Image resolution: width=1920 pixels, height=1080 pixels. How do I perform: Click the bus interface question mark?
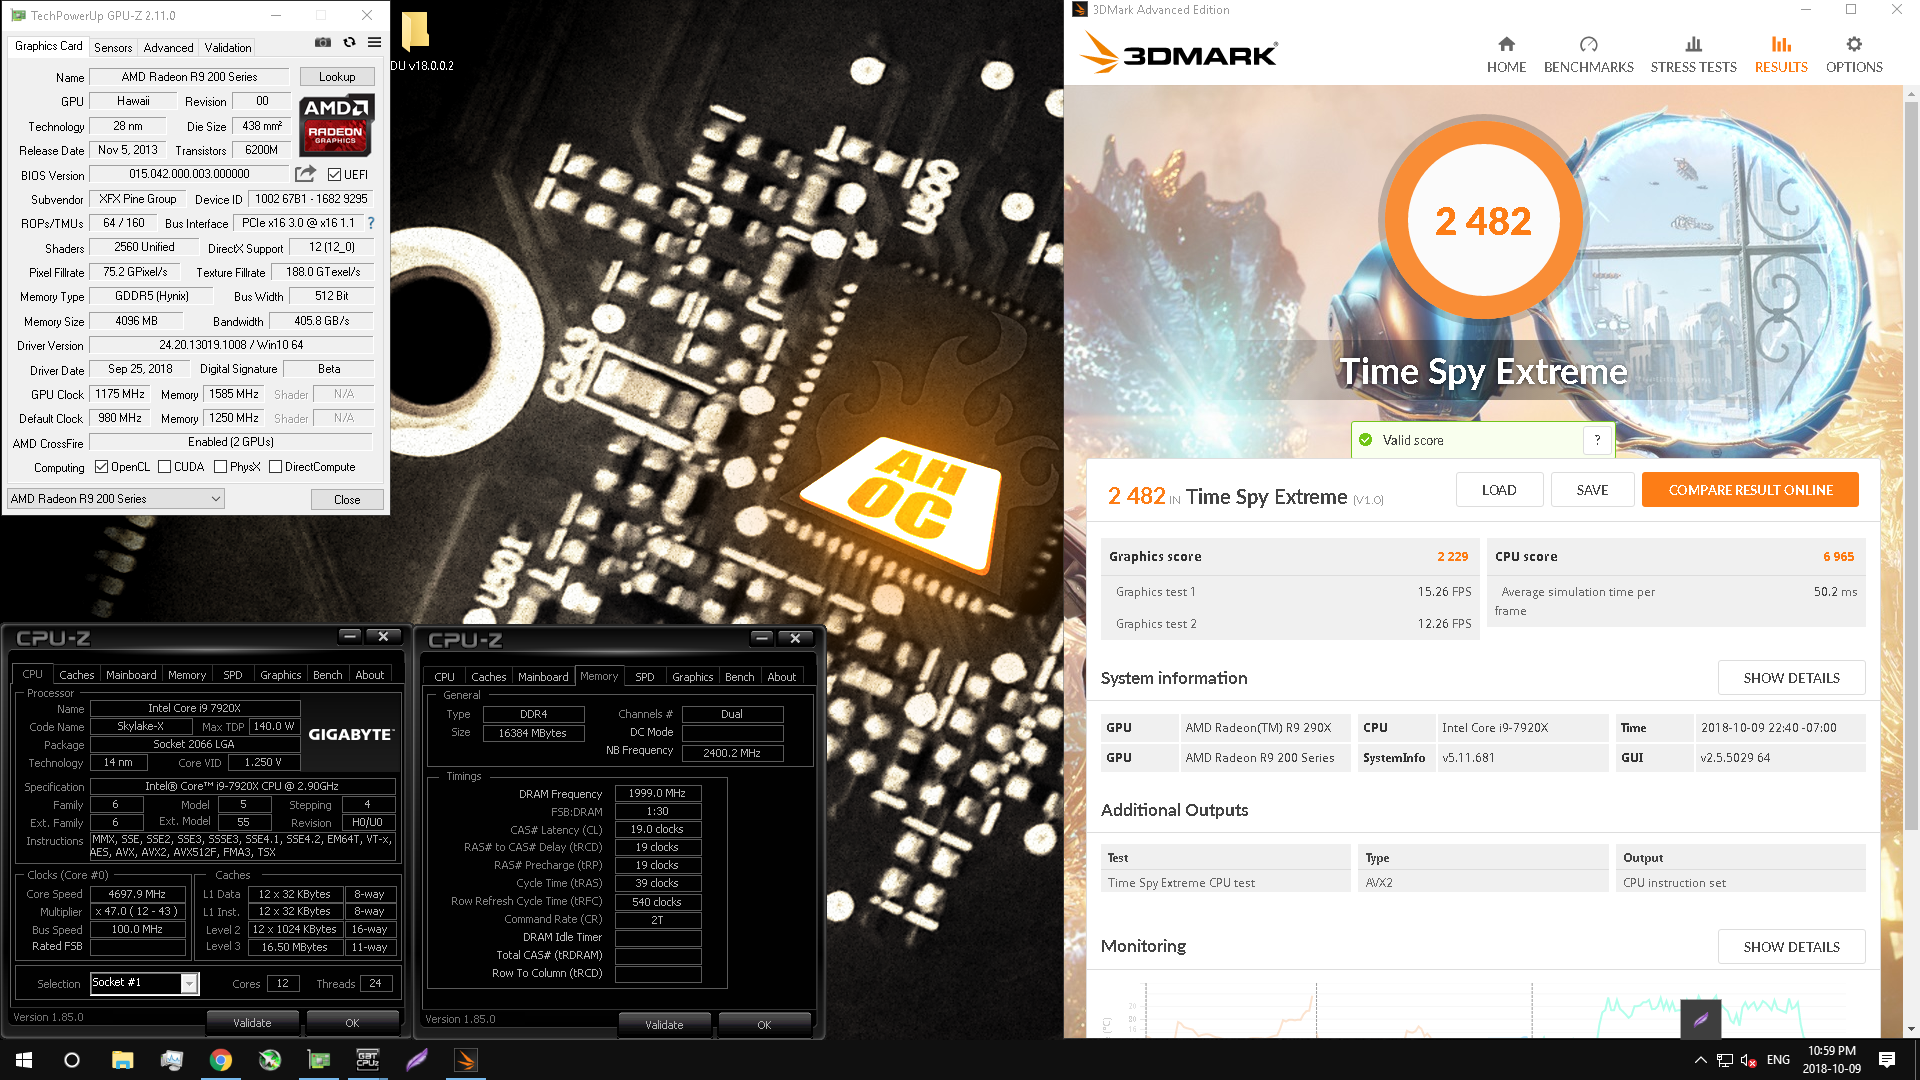pyautogui.click(x=371, y=223)
